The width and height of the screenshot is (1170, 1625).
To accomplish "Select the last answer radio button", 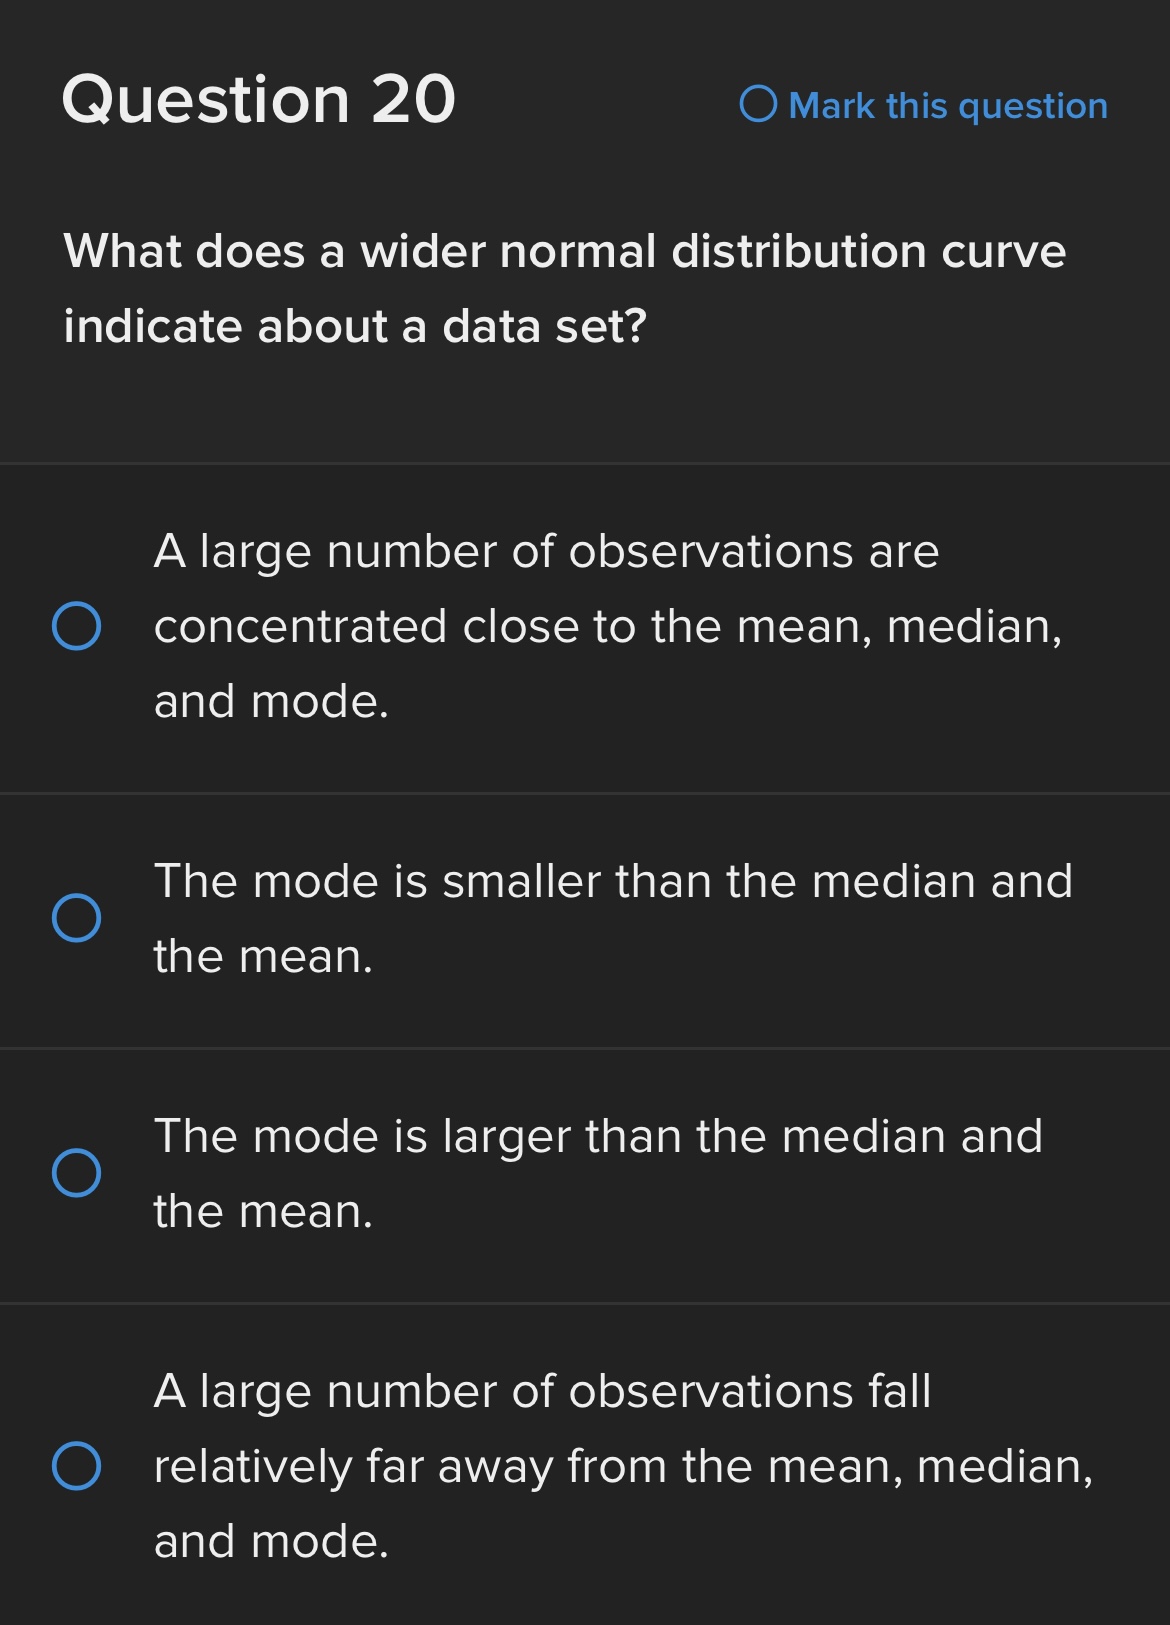I will 79,1465.
